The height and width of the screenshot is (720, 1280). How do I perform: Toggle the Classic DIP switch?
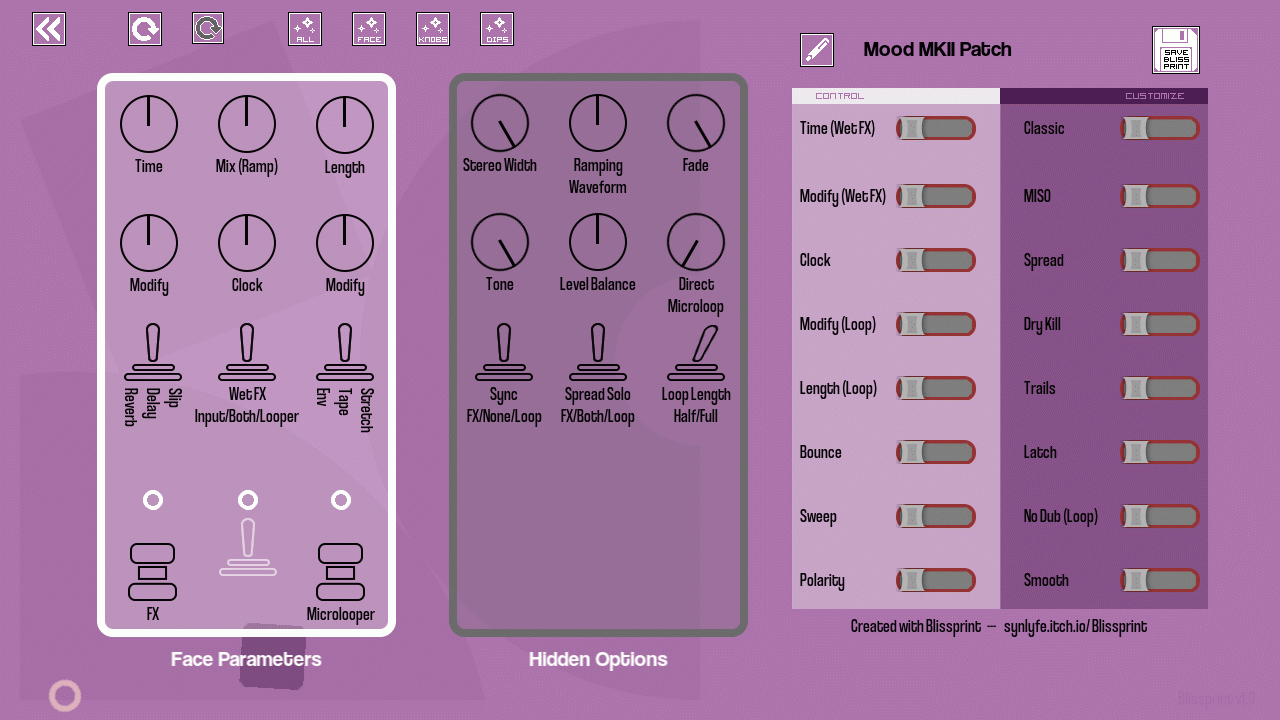(1160, 128)
